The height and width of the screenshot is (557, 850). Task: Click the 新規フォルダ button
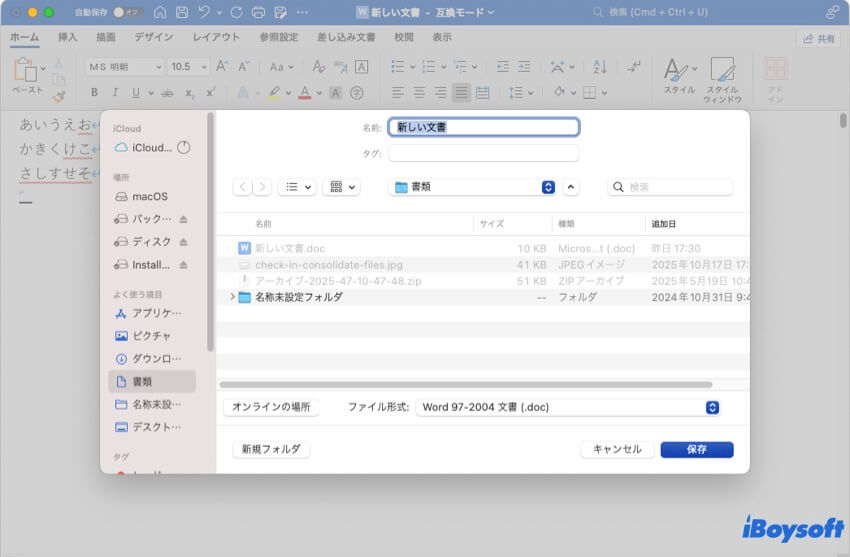click(x=271, y=449)
